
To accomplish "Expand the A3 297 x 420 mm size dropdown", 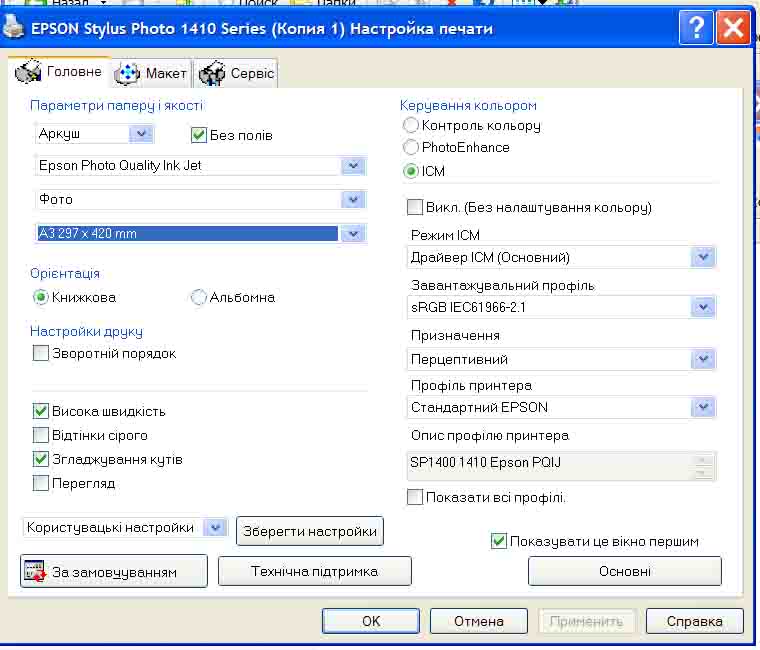I will click(353, 234).
